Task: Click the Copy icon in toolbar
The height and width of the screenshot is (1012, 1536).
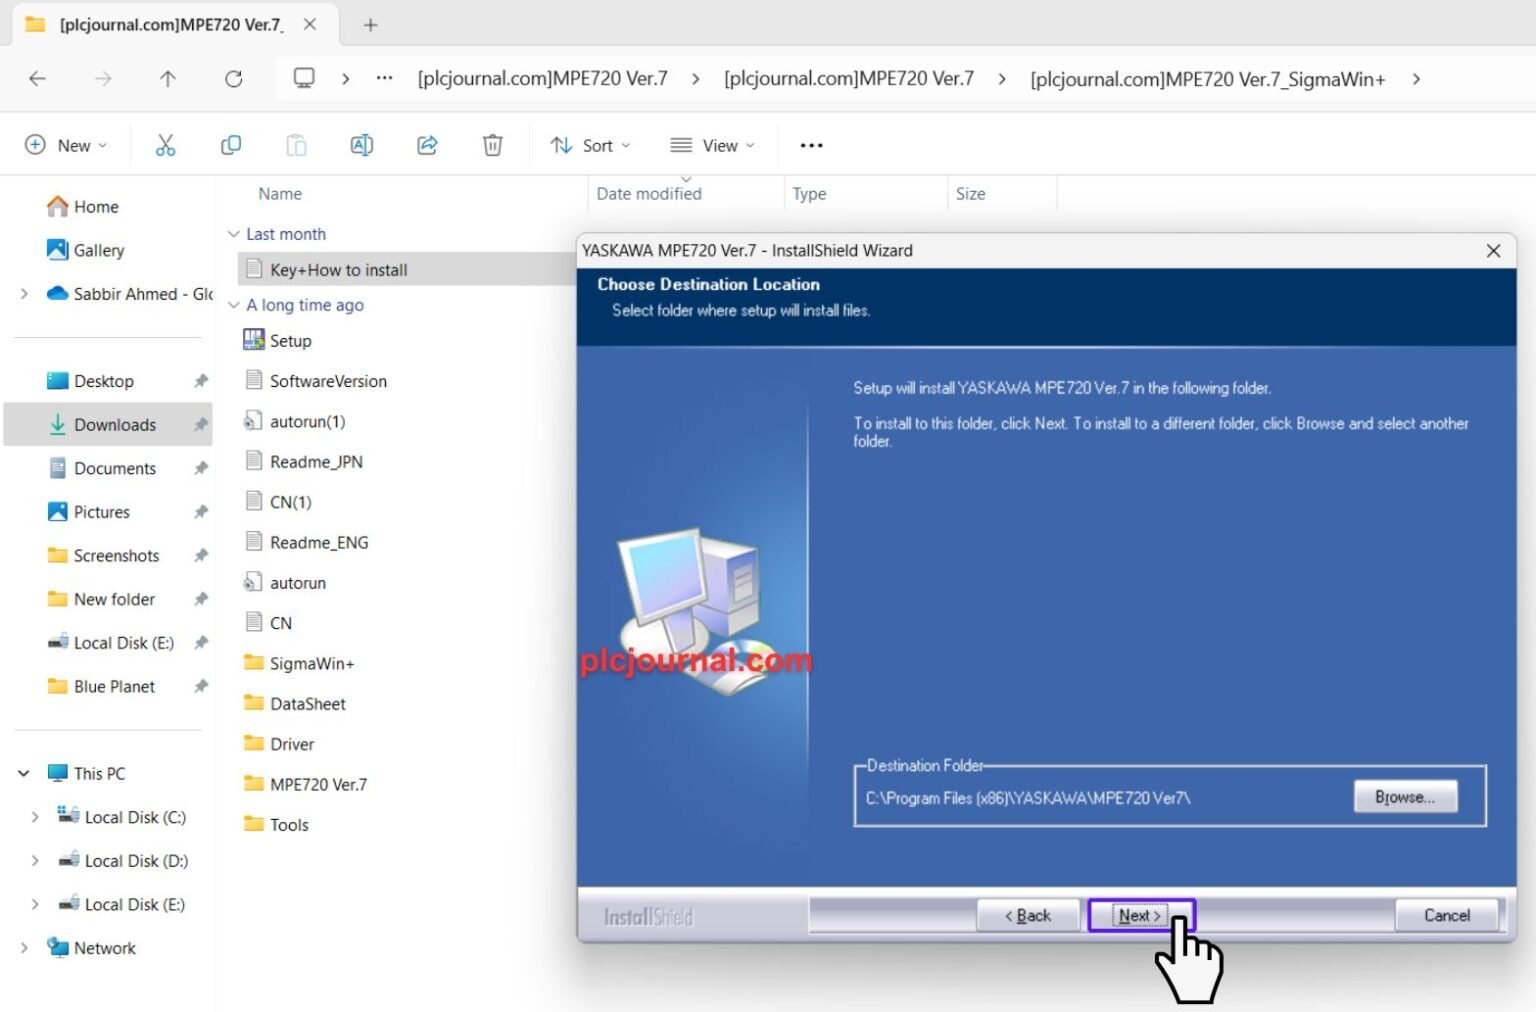Action: pyautogui.click(x=231, y=145)
